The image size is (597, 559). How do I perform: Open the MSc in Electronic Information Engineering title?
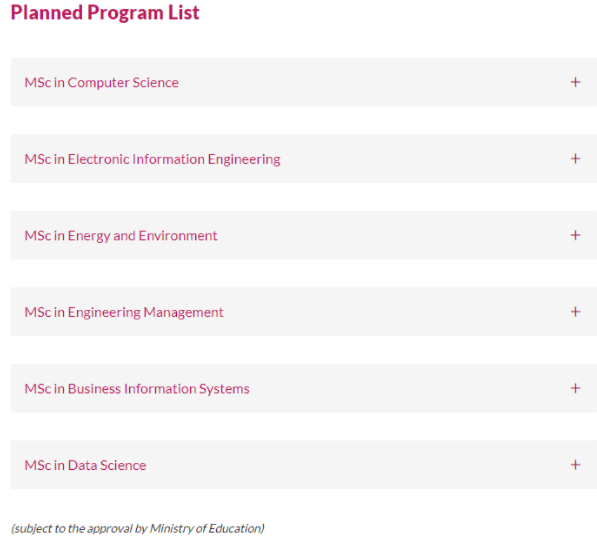point(152,159)
